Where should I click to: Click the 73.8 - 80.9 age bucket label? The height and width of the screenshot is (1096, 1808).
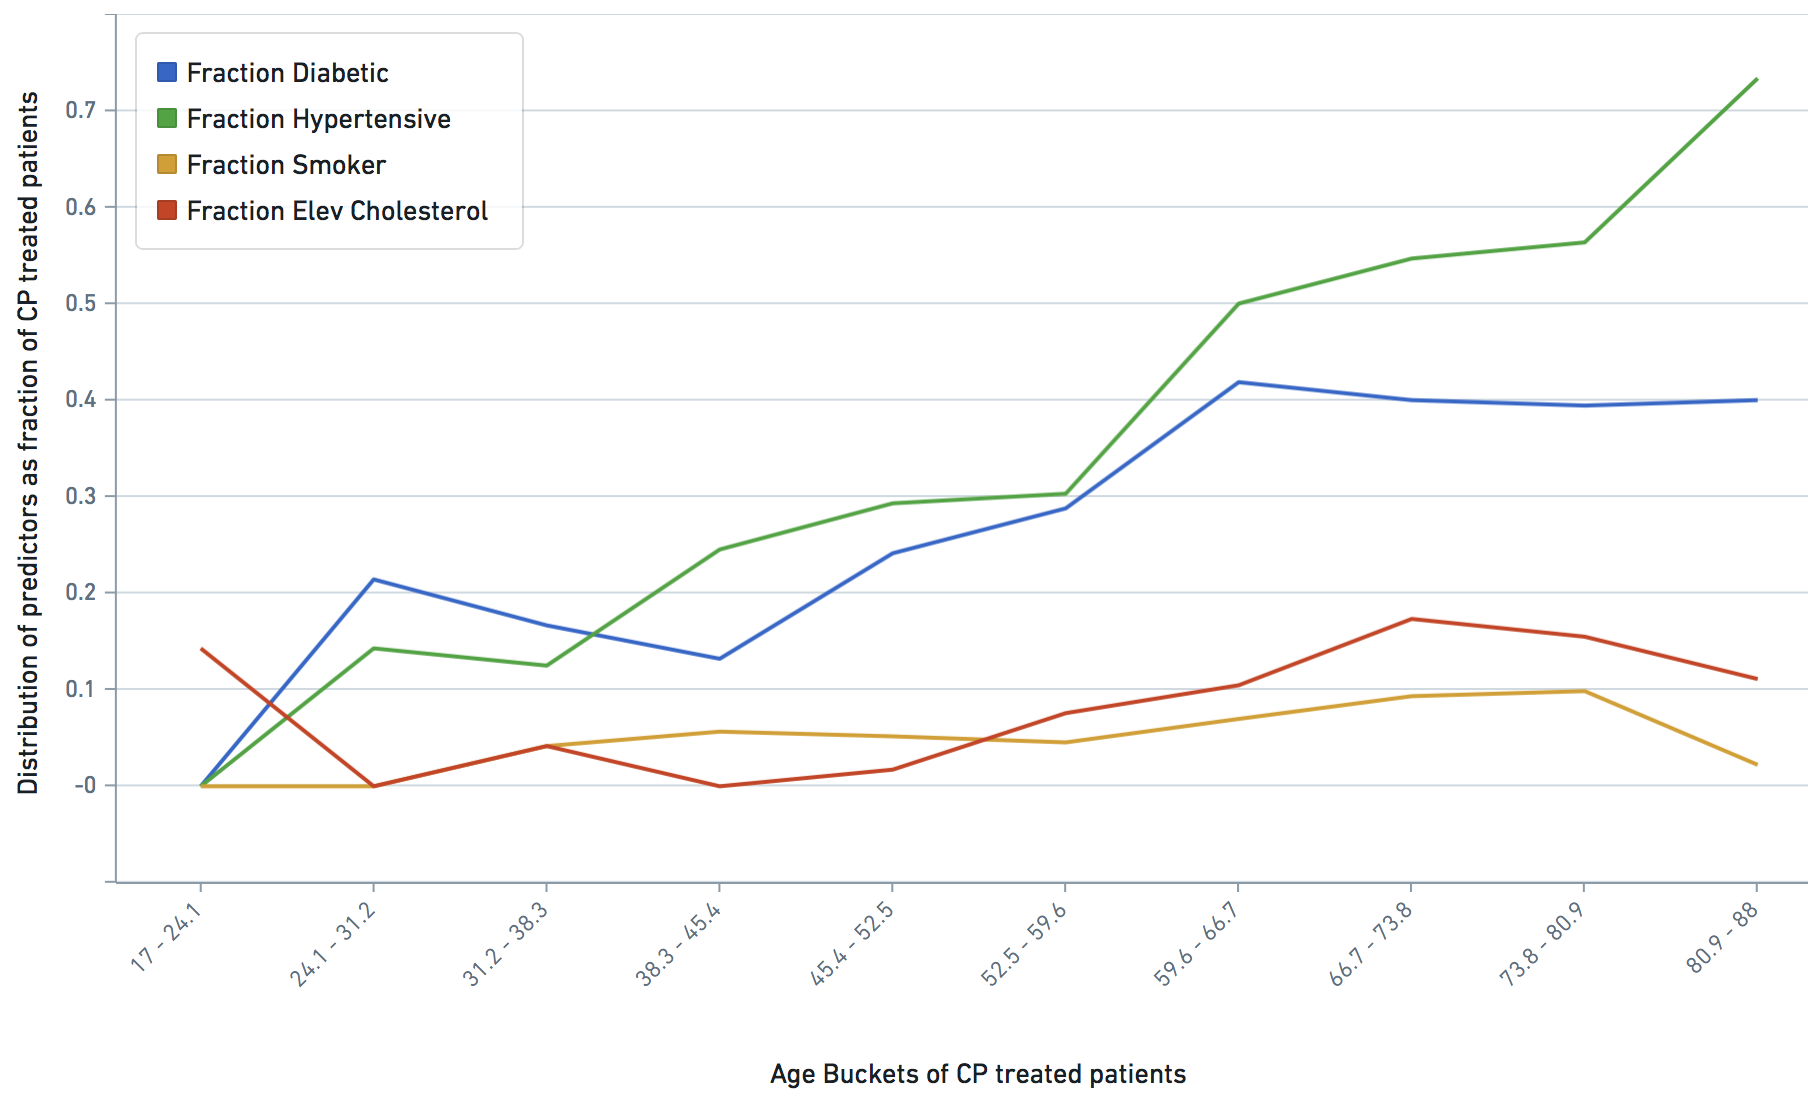(1545, 944)
